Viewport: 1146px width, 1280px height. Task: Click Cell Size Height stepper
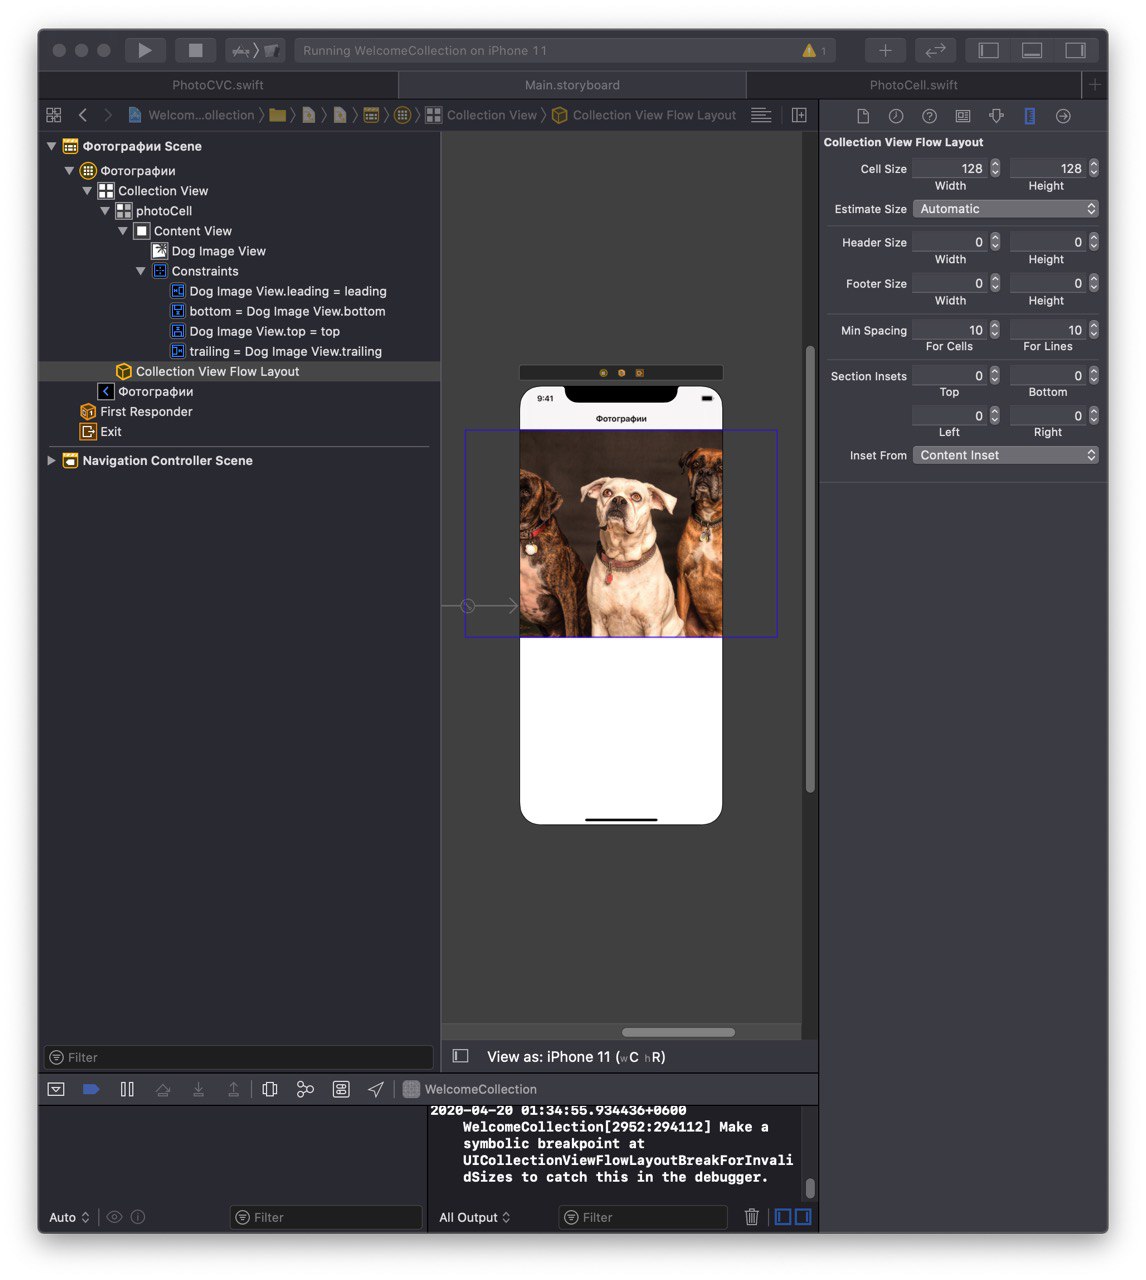click(x=1094, y=168)
